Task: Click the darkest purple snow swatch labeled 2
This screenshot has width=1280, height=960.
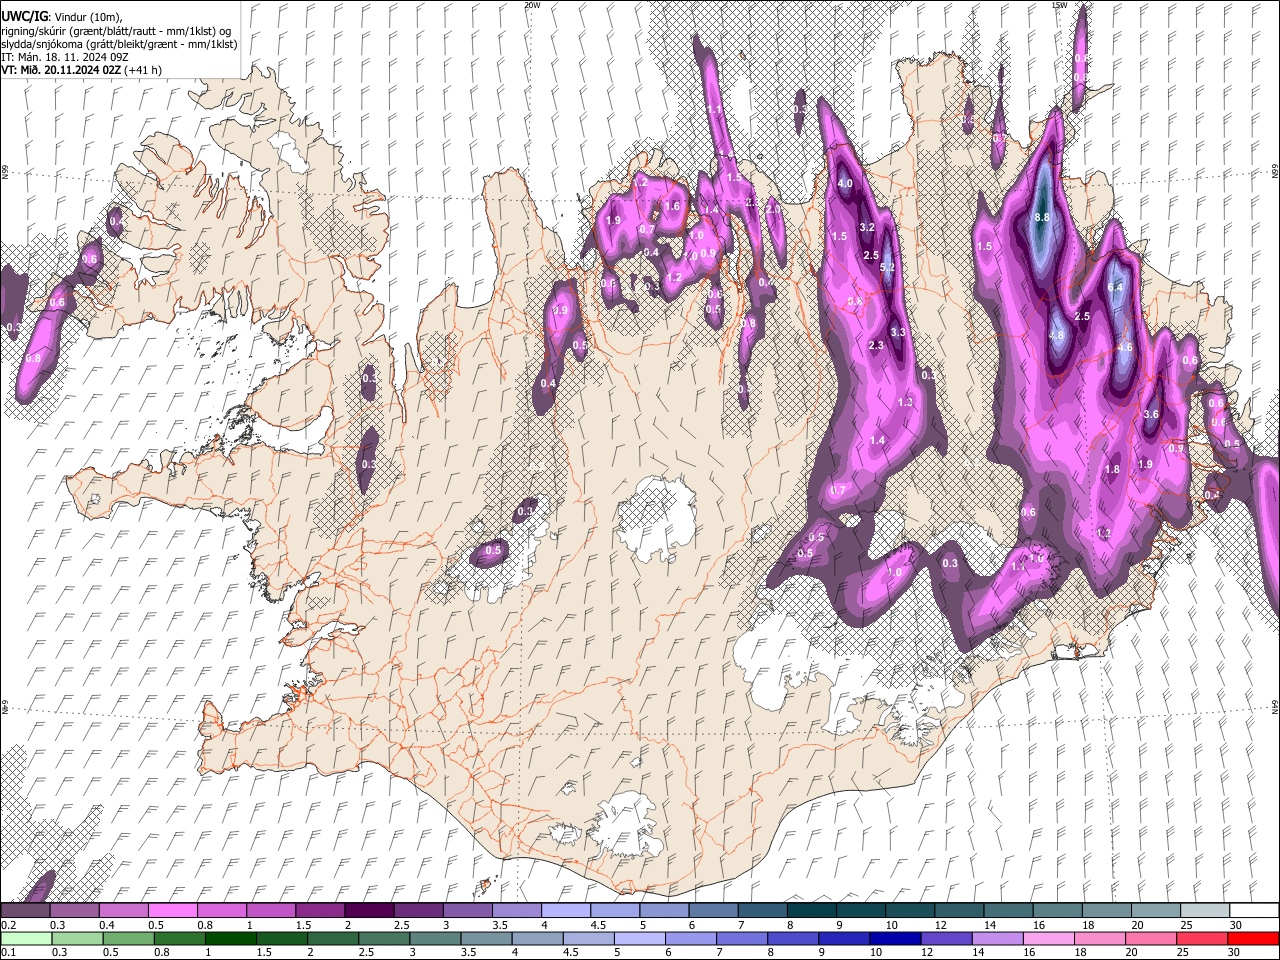Action: pos(368,910)
